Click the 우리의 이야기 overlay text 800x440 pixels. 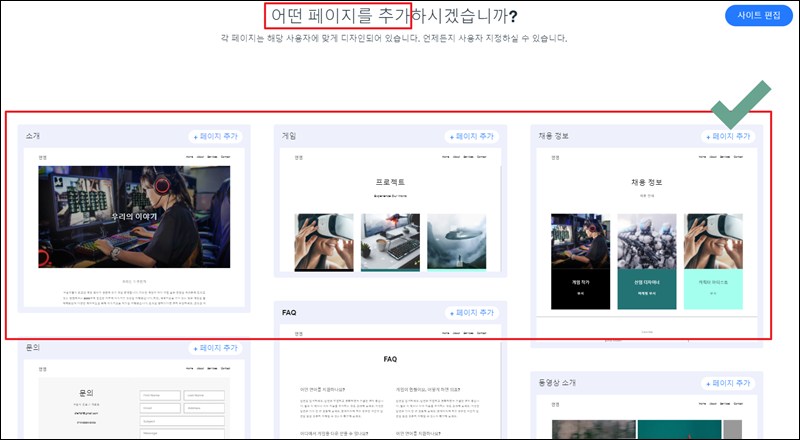coord(134,216)
